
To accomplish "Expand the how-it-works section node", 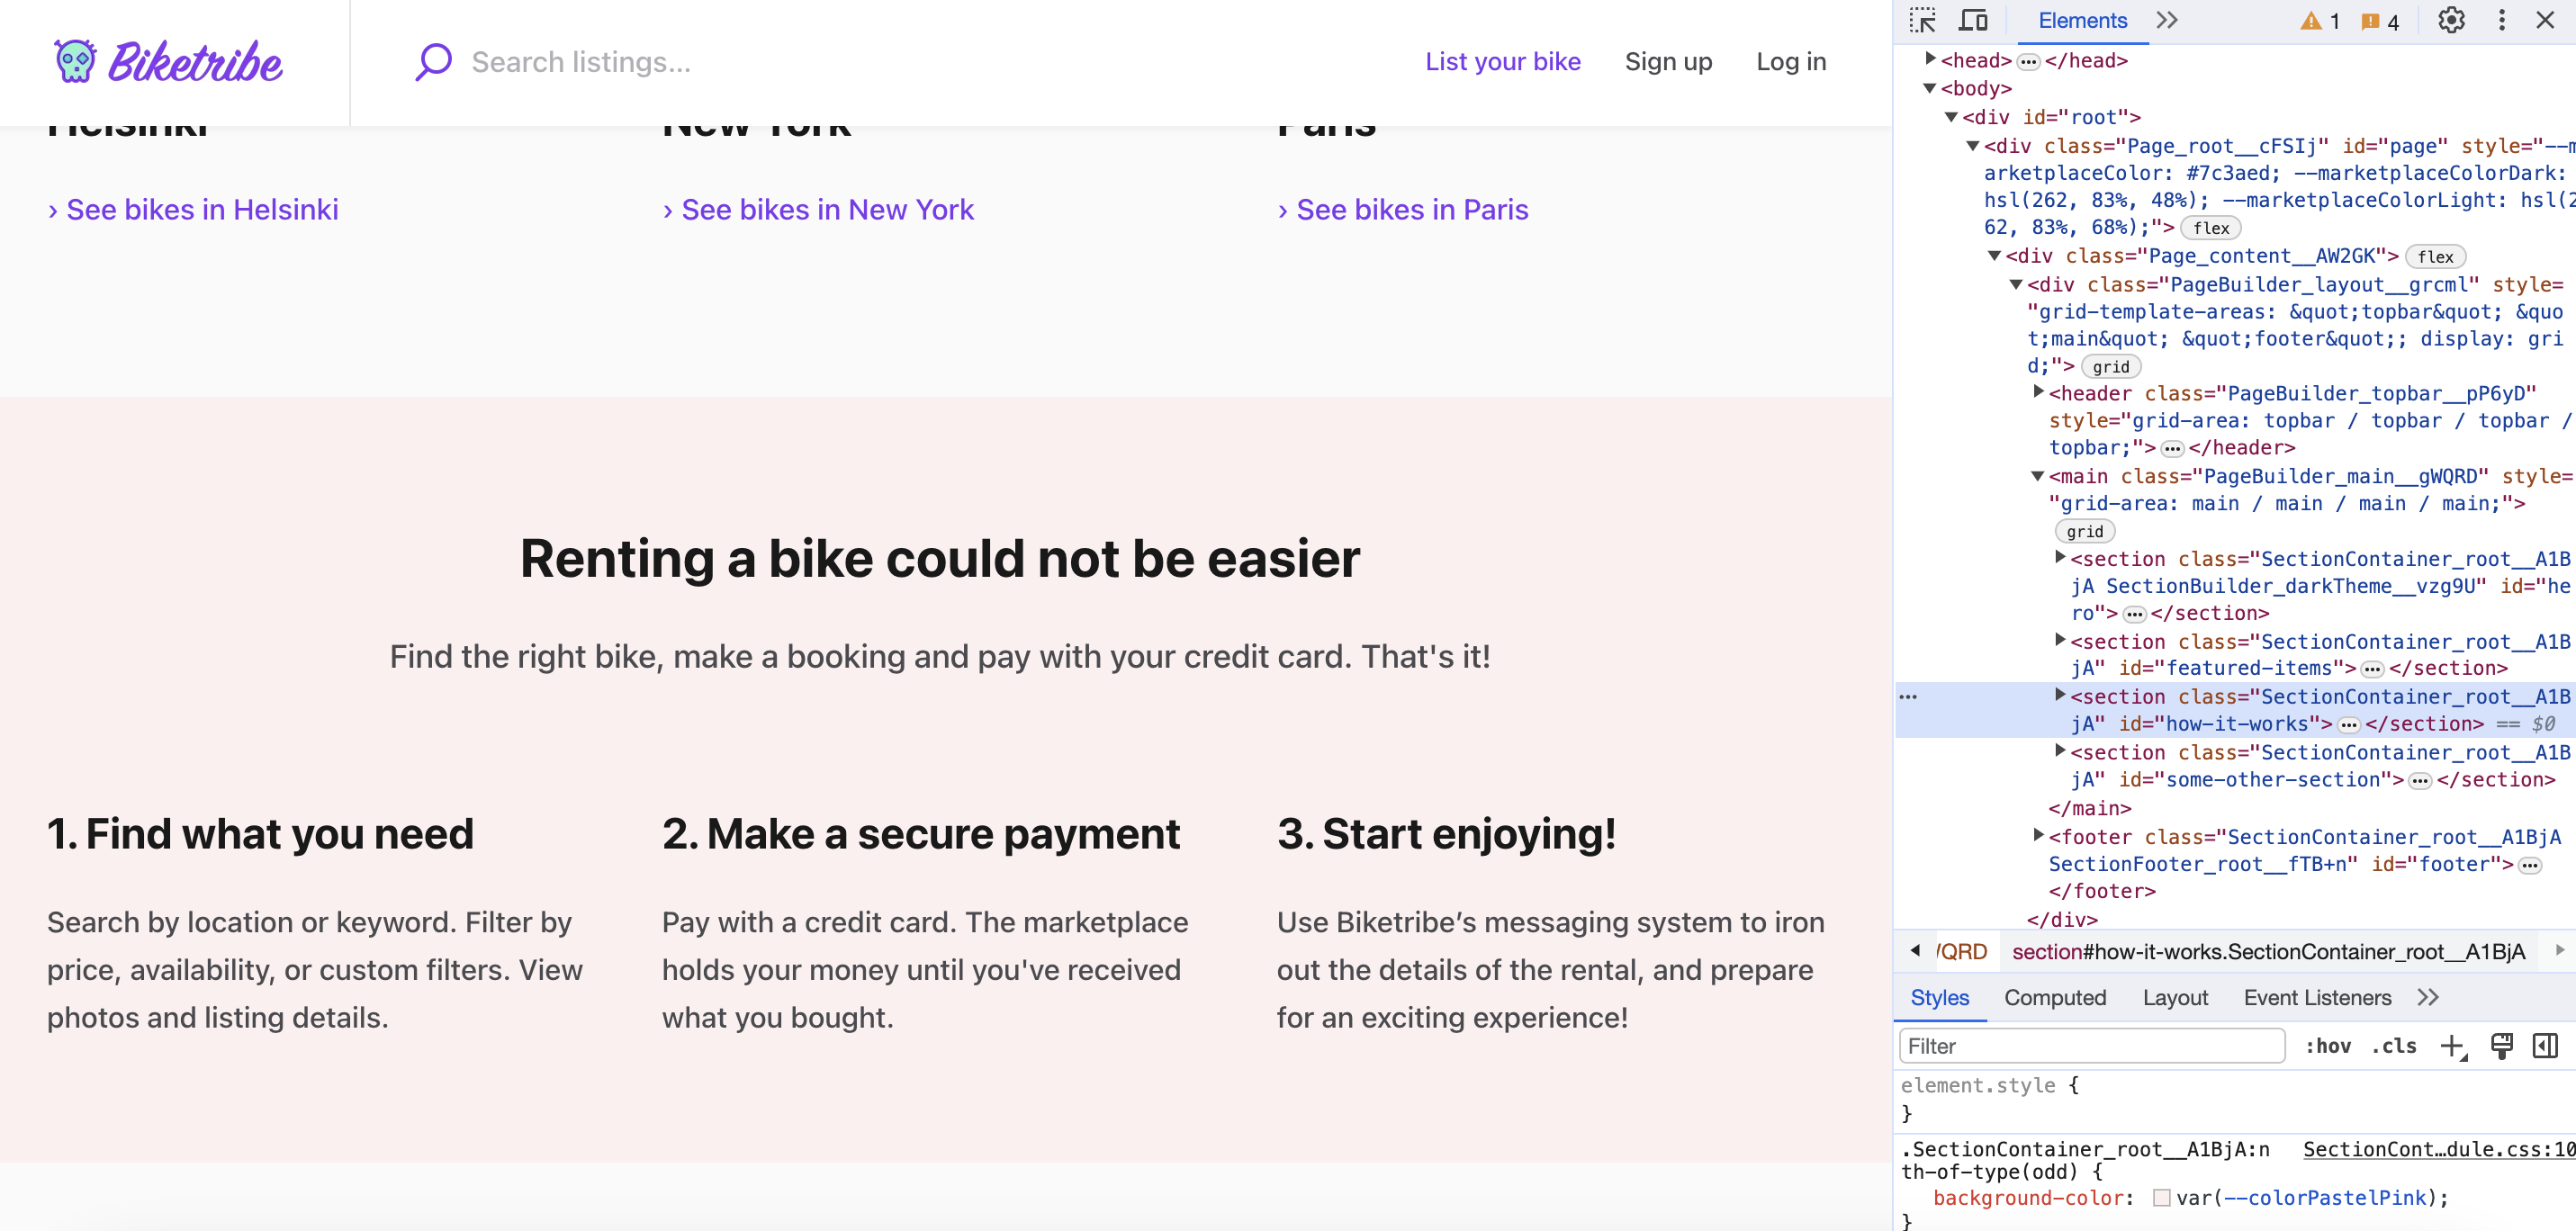I will click(2060, 695).
